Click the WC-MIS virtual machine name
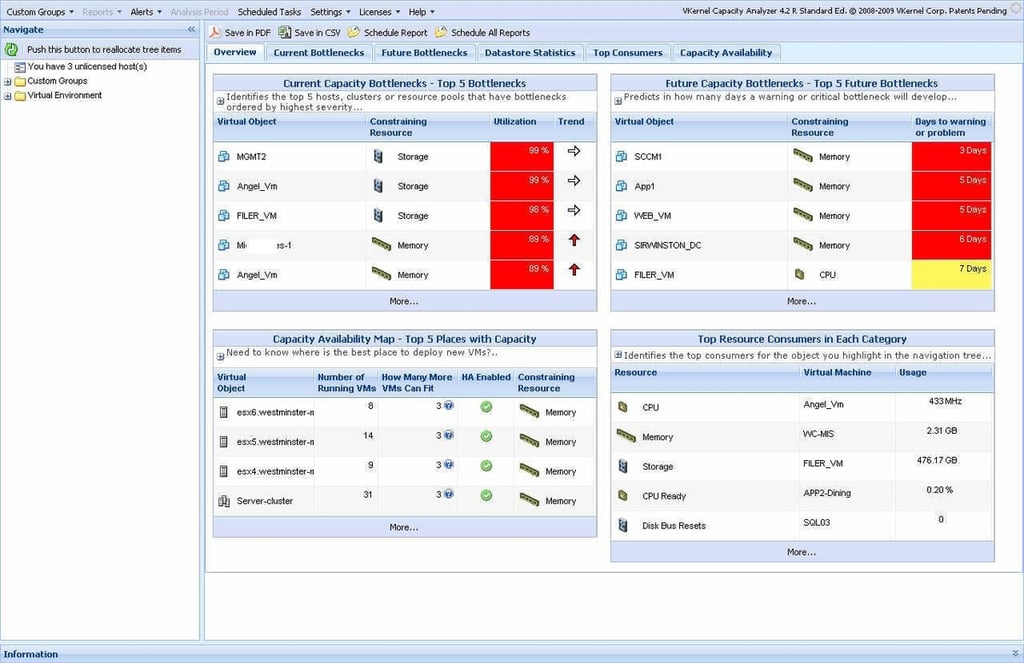The height and width of the screenshot is (663, 1024). [x=818, y=434]
